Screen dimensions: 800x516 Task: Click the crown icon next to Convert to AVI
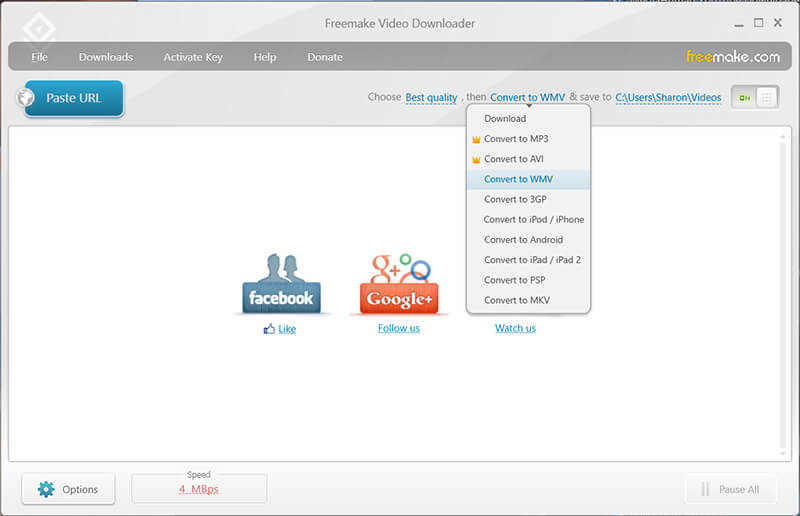pyautogui.click(x=476, y=160)
